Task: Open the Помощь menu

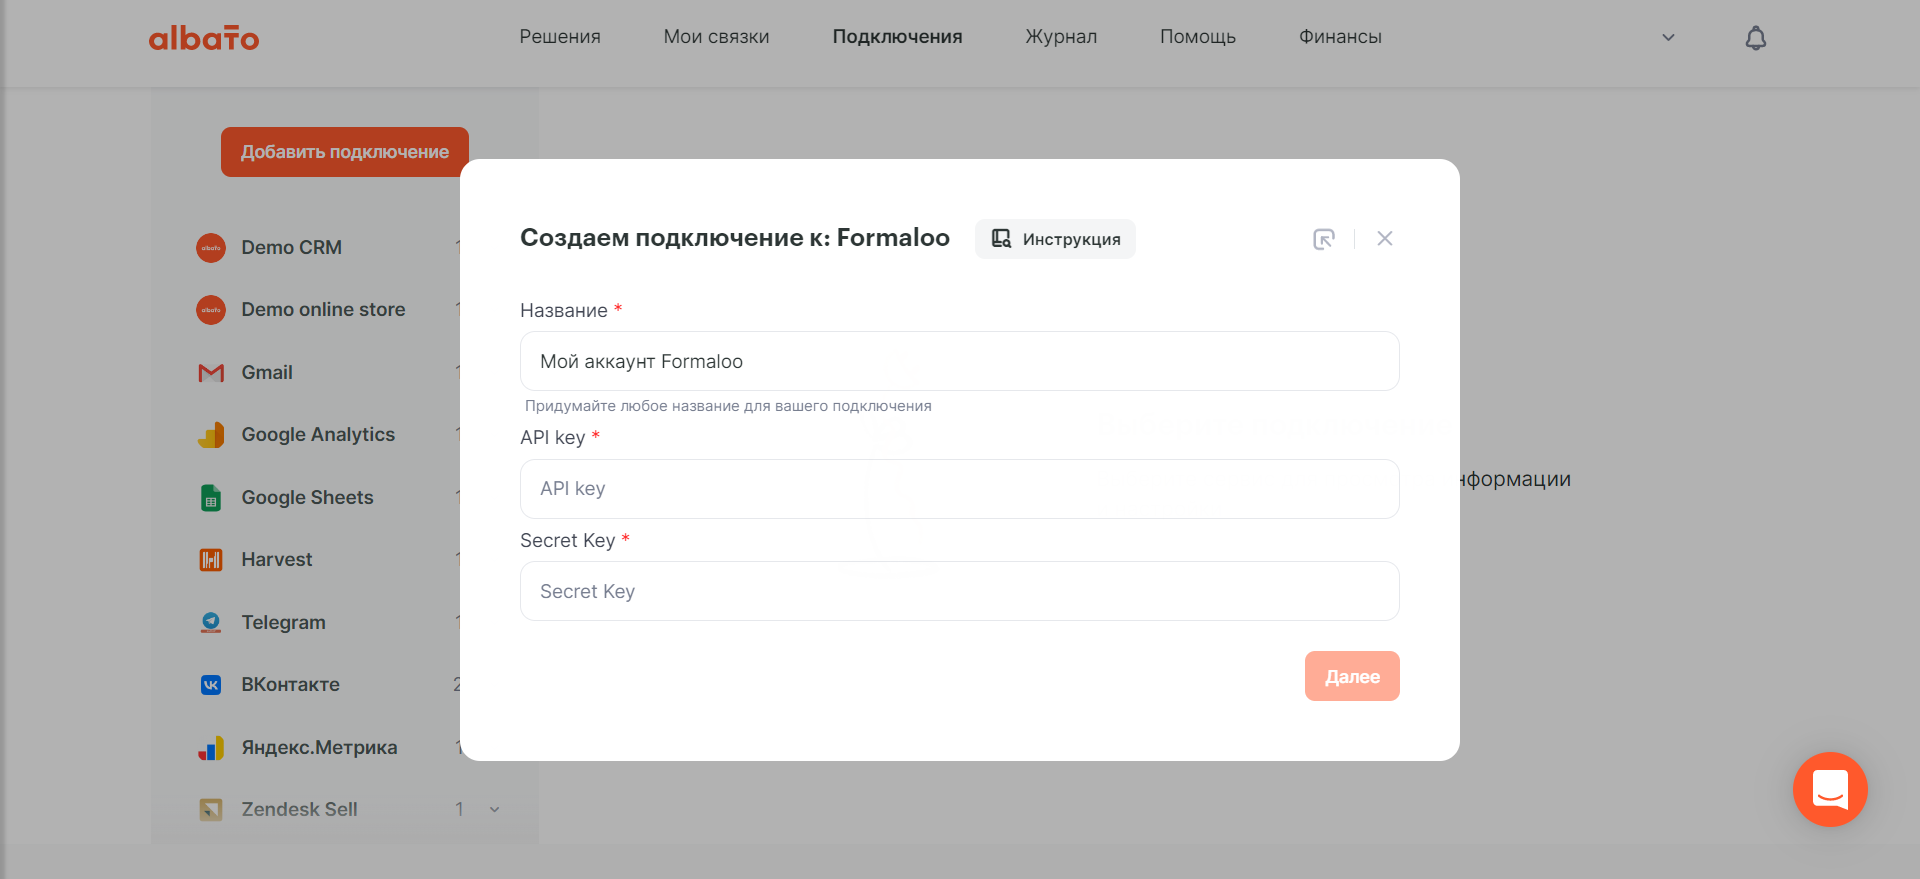Action: (1198, 37)
